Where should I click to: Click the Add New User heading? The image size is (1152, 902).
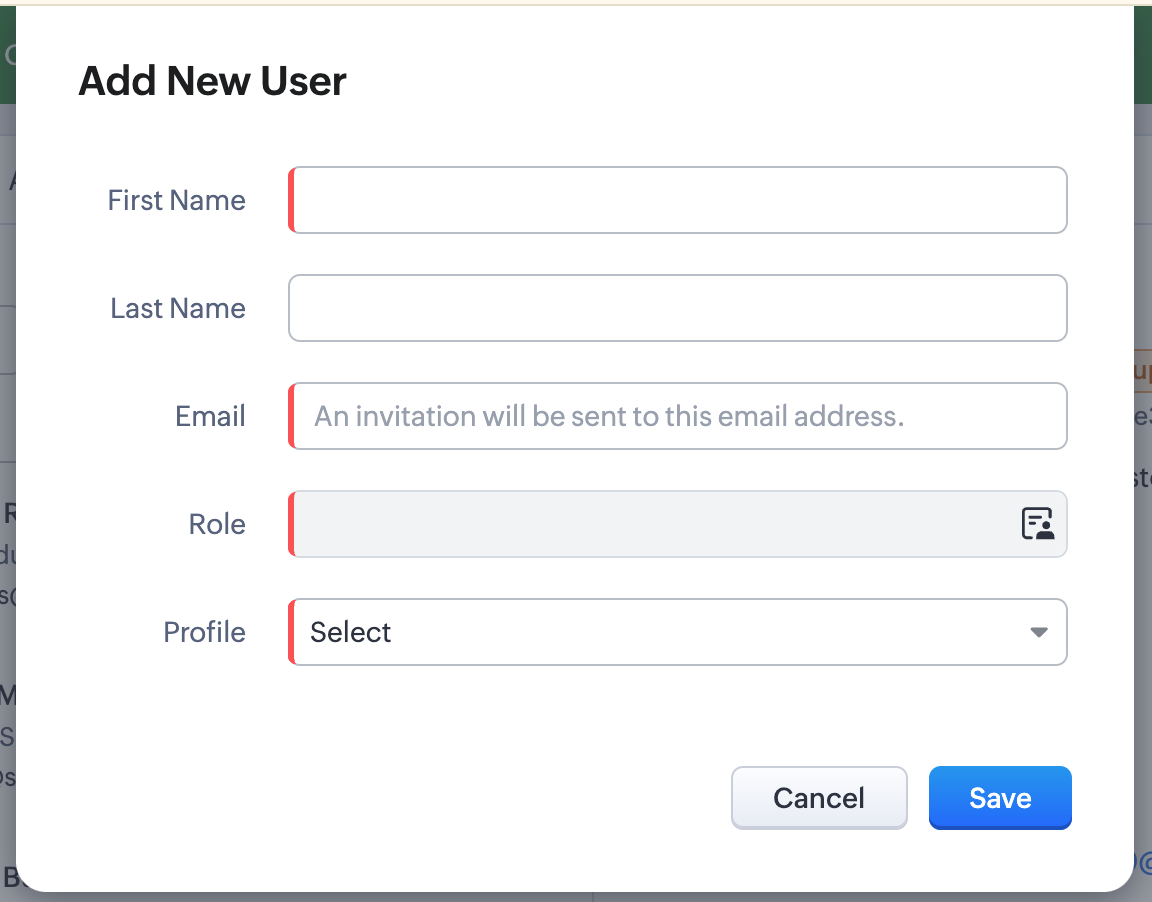pyautogui.click(x=212, y=81)
